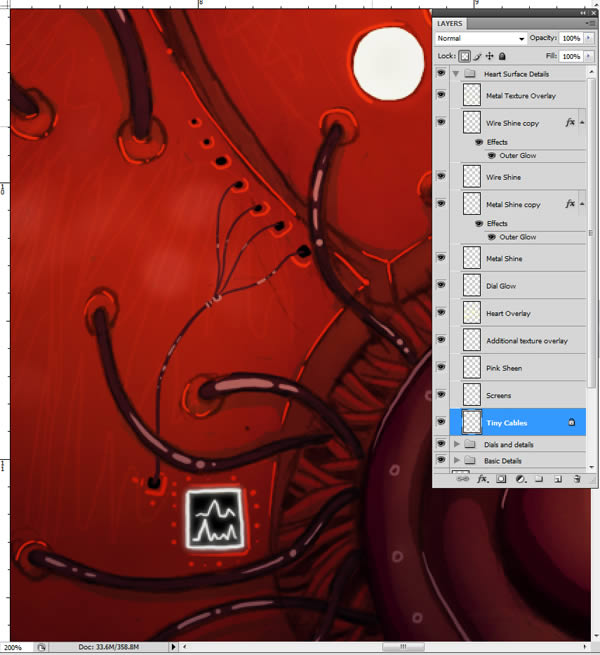The width and height of the screenshot is (600, 655).
Task: Toggle Outer Glow effect on Wire Shine copy
Action: click(492, 155)
